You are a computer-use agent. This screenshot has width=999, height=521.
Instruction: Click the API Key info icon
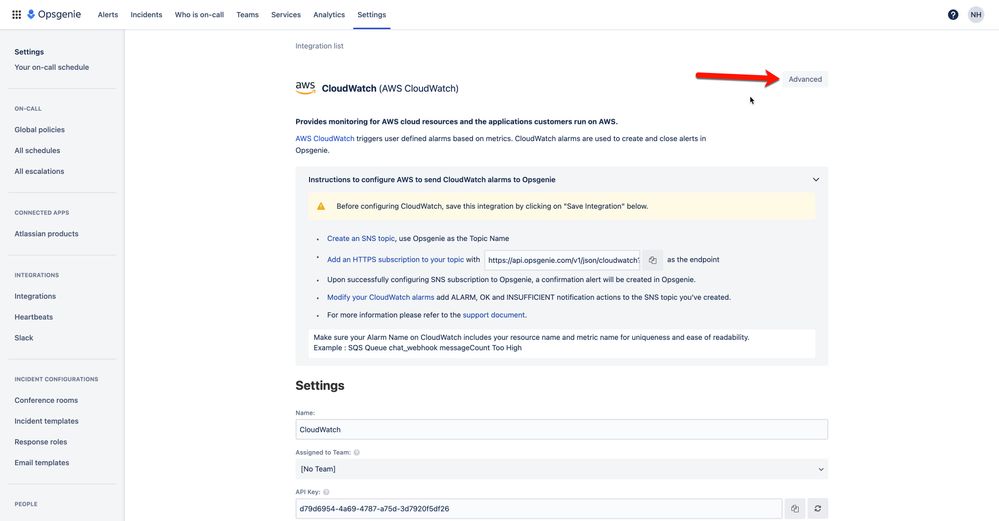point(326,492)
